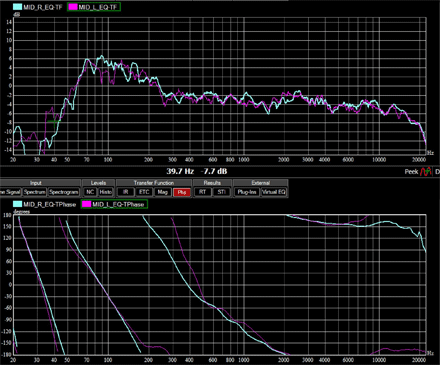Select the MID_L_EQ-TF legend label
The height and width of the screenshot is (365, 440).
pyautogui.click(x=98, y=7)
